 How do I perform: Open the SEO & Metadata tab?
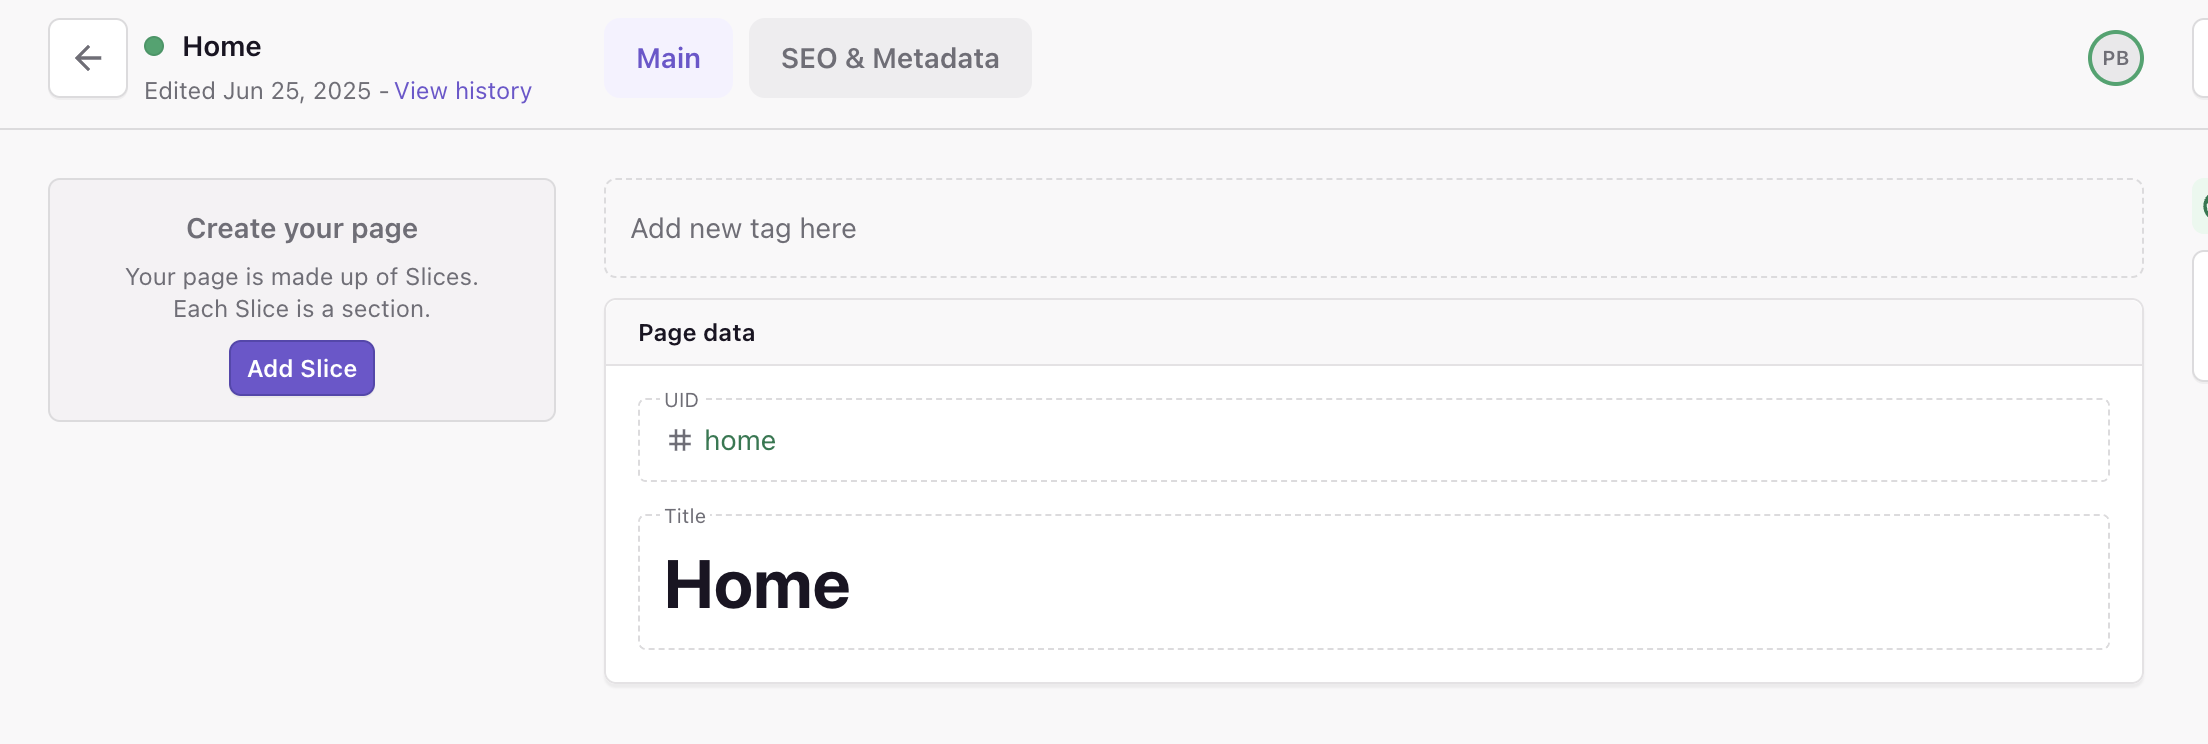tap(890, 58)
